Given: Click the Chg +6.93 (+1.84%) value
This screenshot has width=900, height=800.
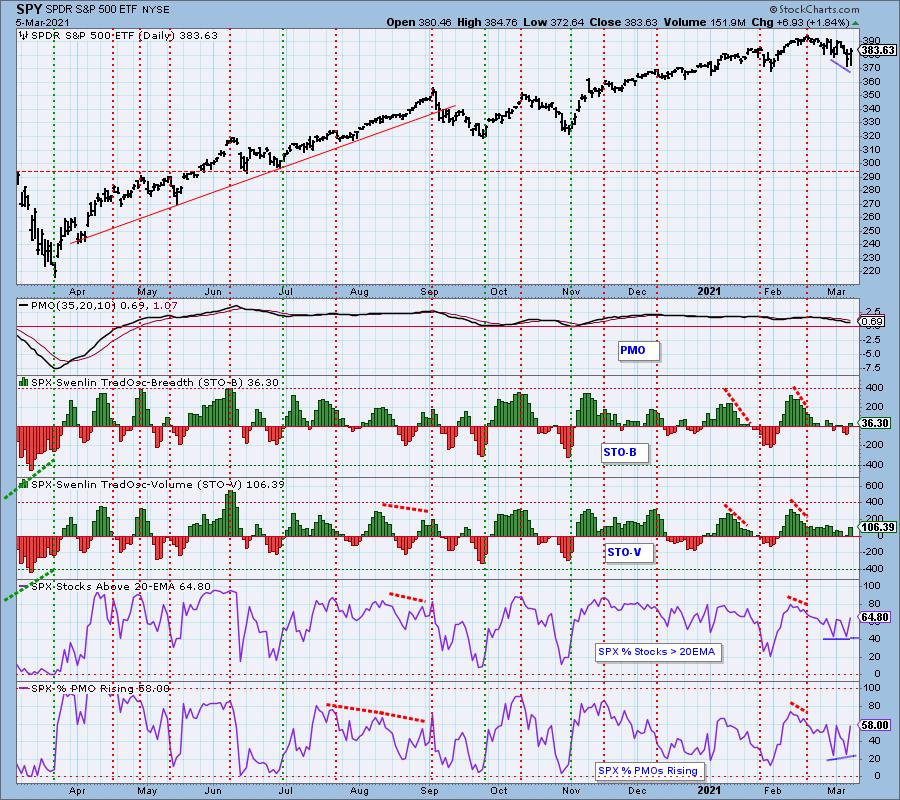Looking at the screenshot, I should (x=800, y=22).
